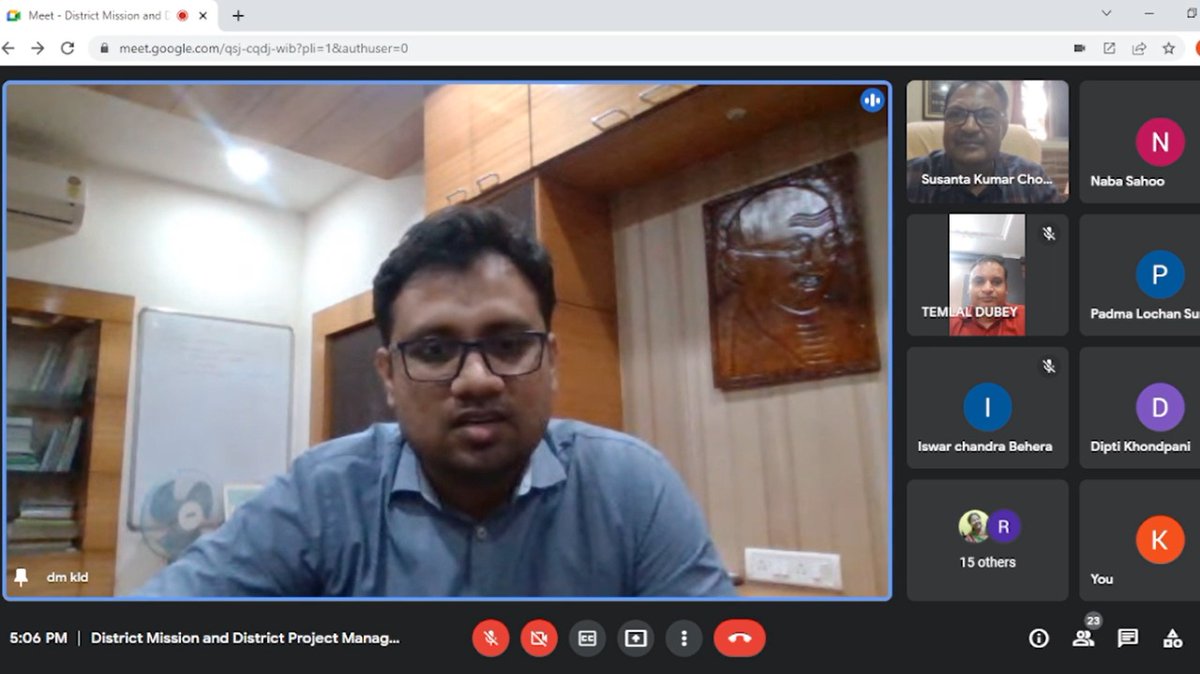Open meeting details info icon

(1039, 638)
